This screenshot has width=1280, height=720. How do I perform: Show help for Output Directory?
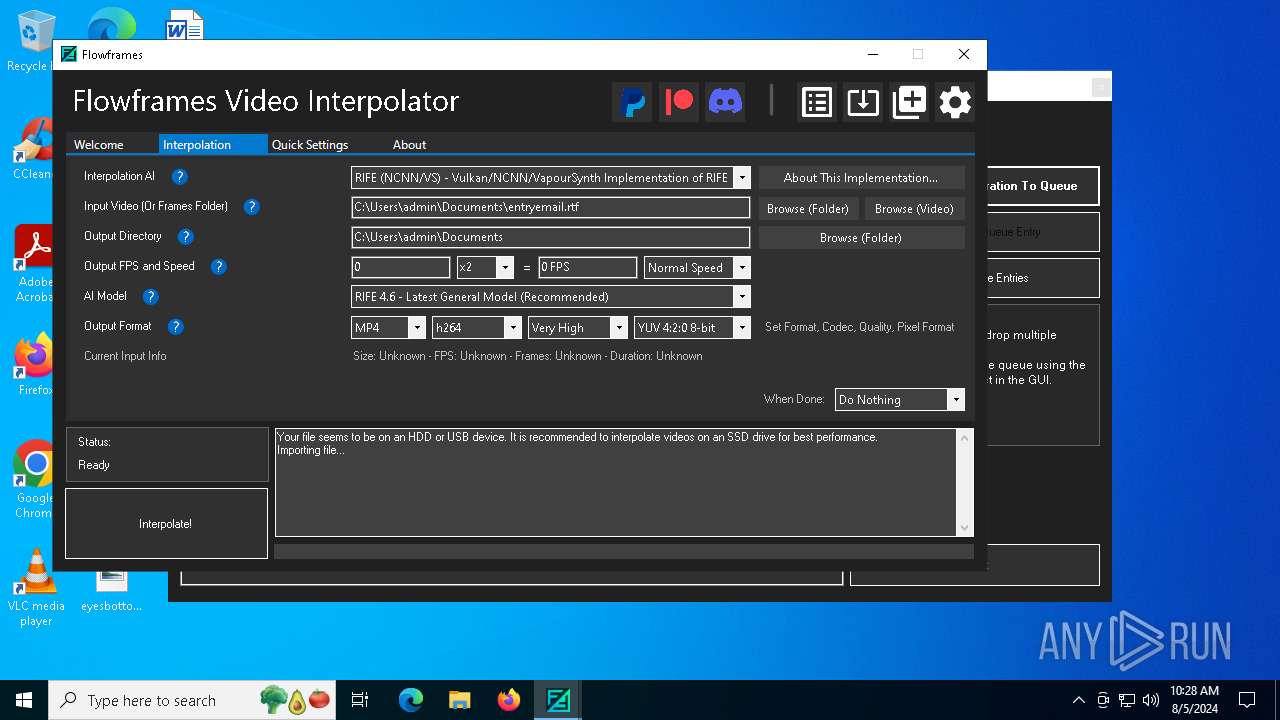[x=185, y=237]
